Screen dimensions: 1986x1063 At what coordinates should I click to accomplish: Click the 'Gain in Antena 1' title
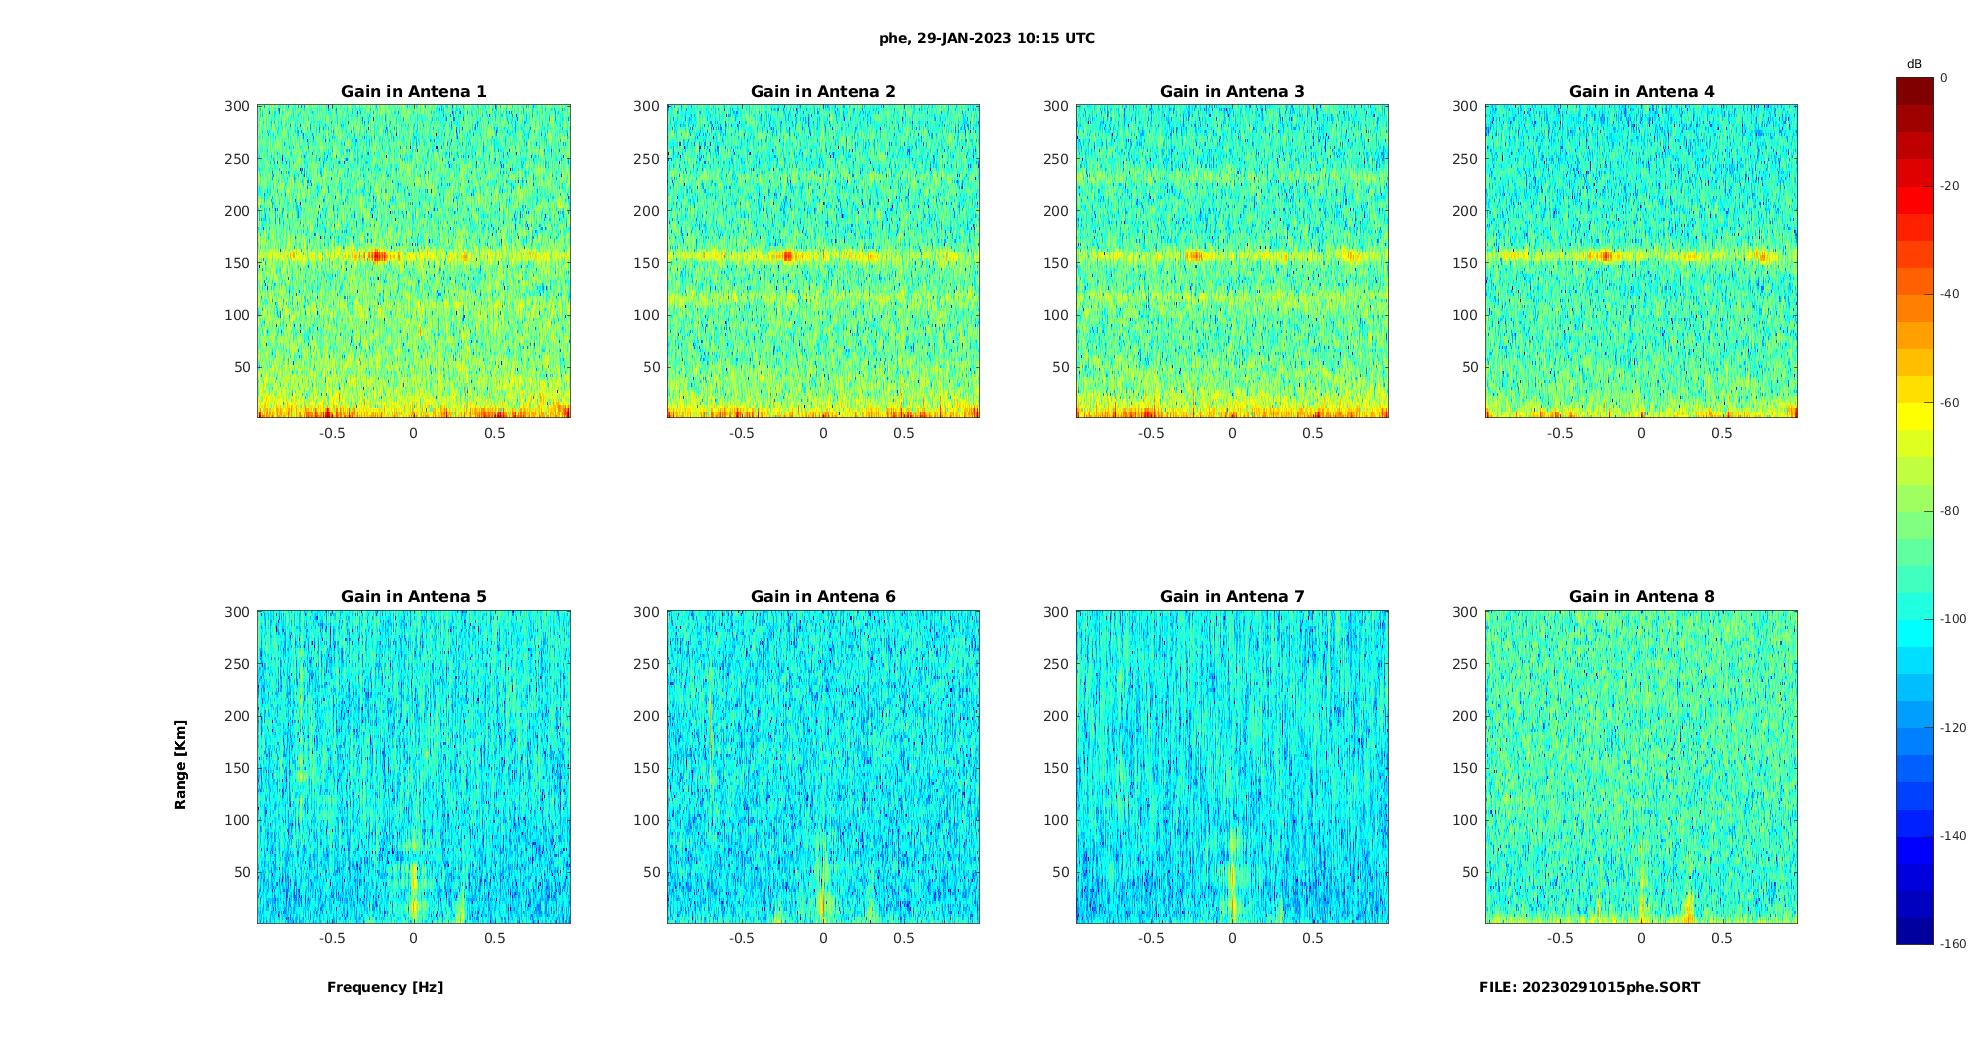tap(414, 91)
